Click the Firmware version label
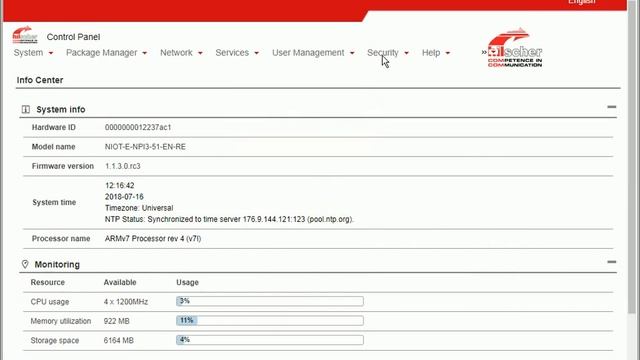 (63, 166)
